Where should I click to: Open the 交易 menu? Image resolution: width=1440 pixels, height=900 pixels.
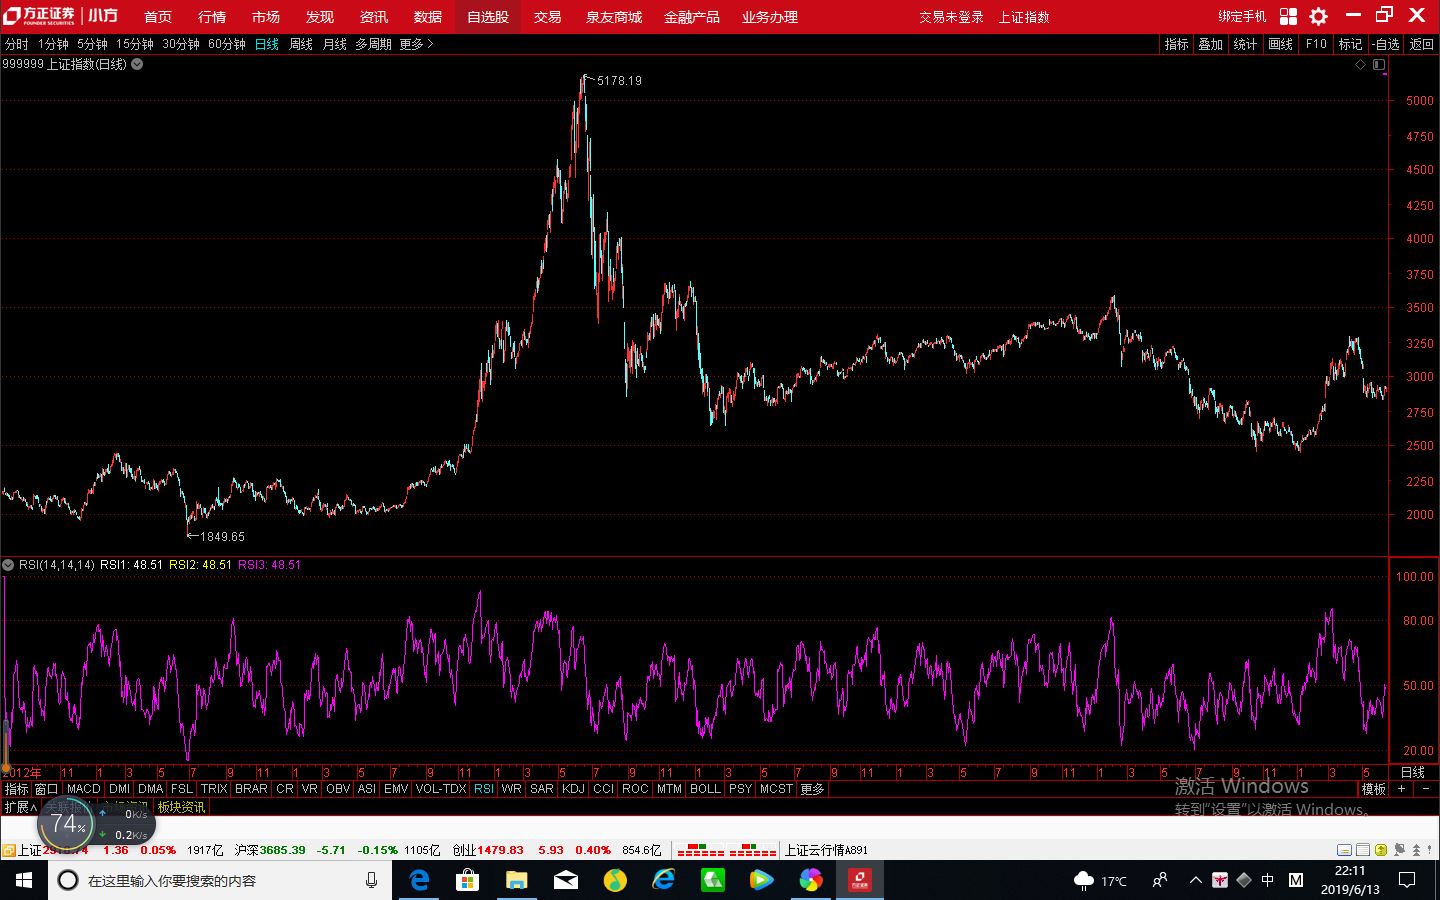click(x=547, y=17)
